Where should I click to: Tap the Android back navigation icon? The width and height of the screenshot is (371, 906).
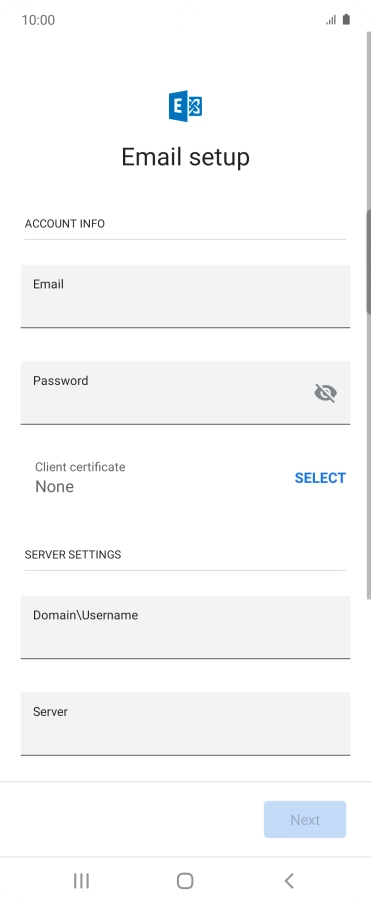(289, 881)
